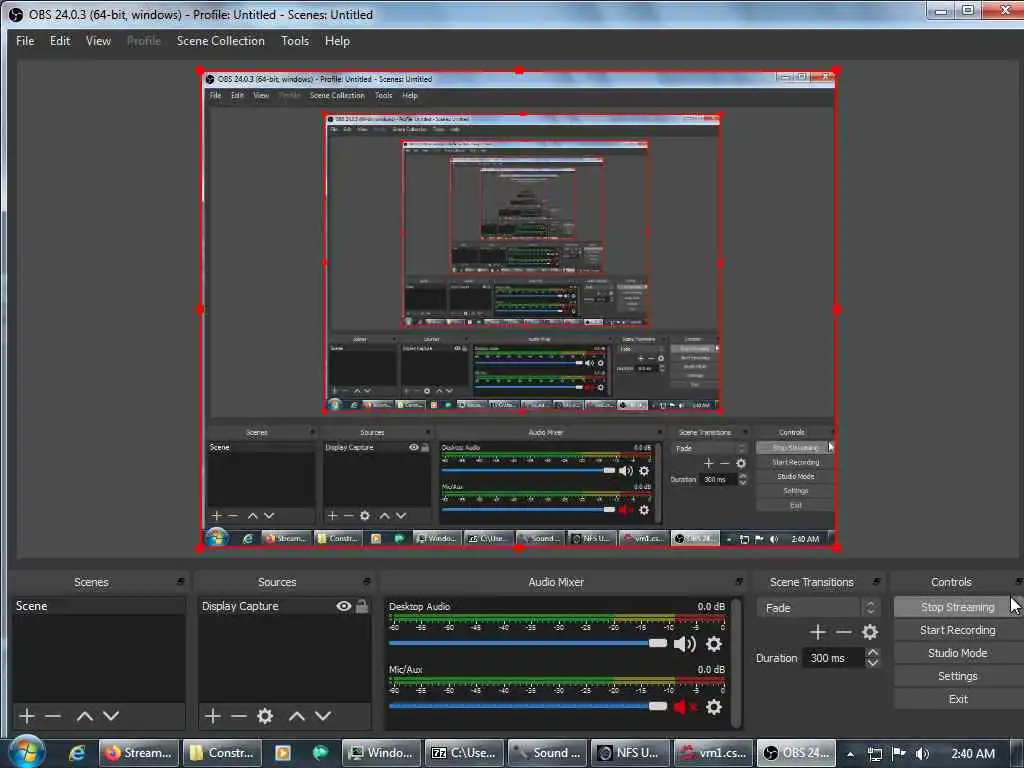This screenshot has height=768, width=1024.
Task: Open the Help menu
Action: click(337, 40)
